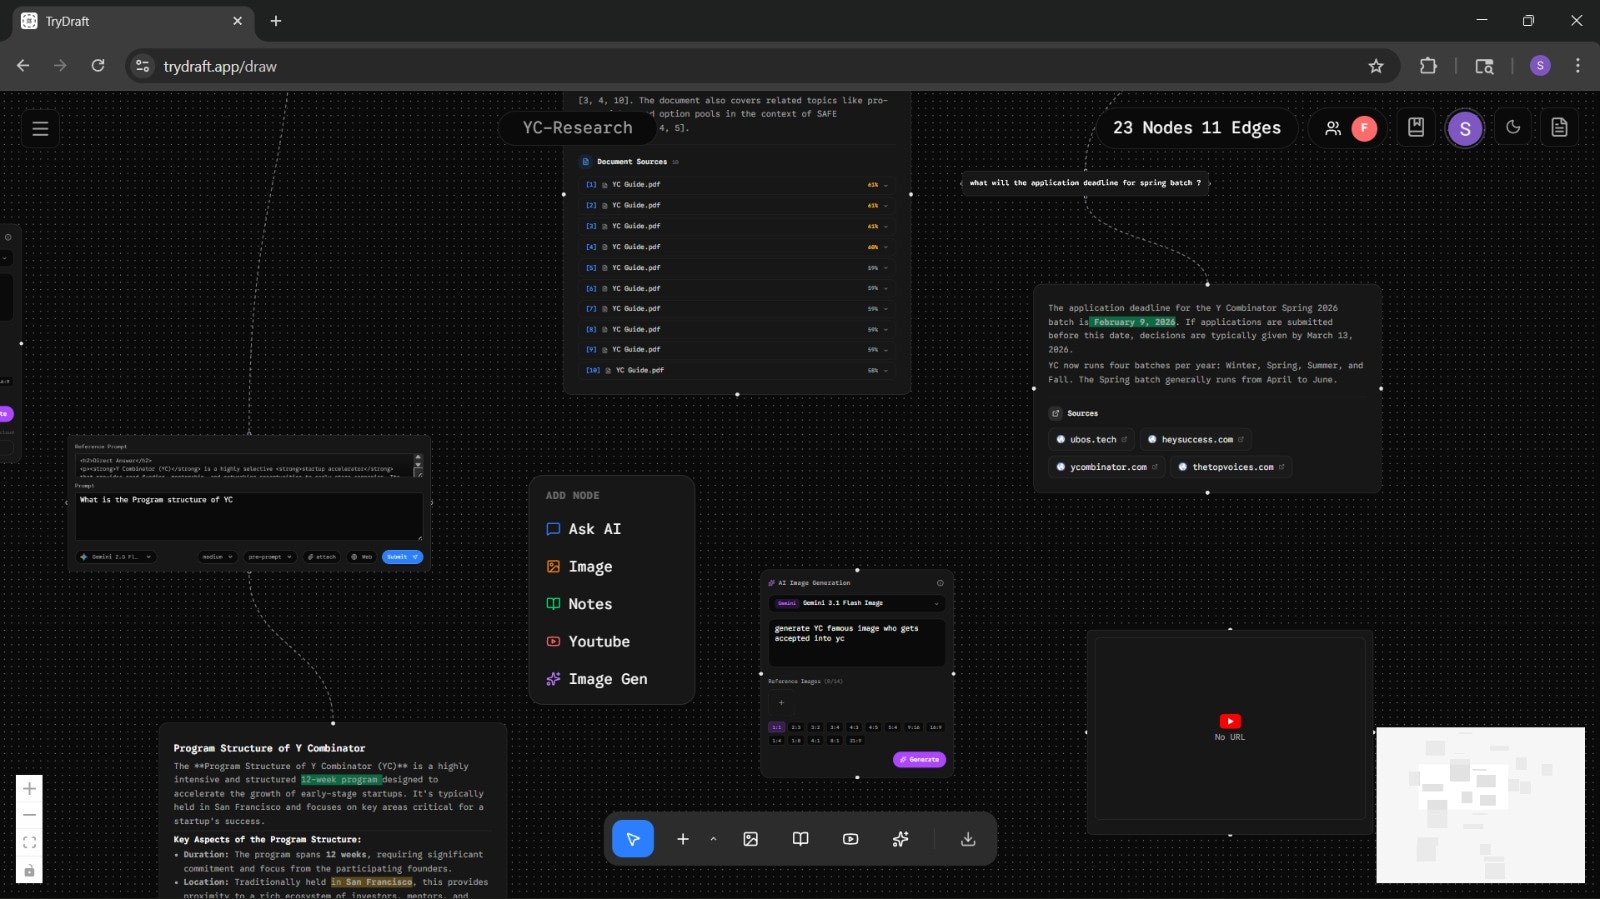This screenshot has width=1600, height=899.
Task: Select the 3:2 aspect ratio
Action: (x=815, y=727)
